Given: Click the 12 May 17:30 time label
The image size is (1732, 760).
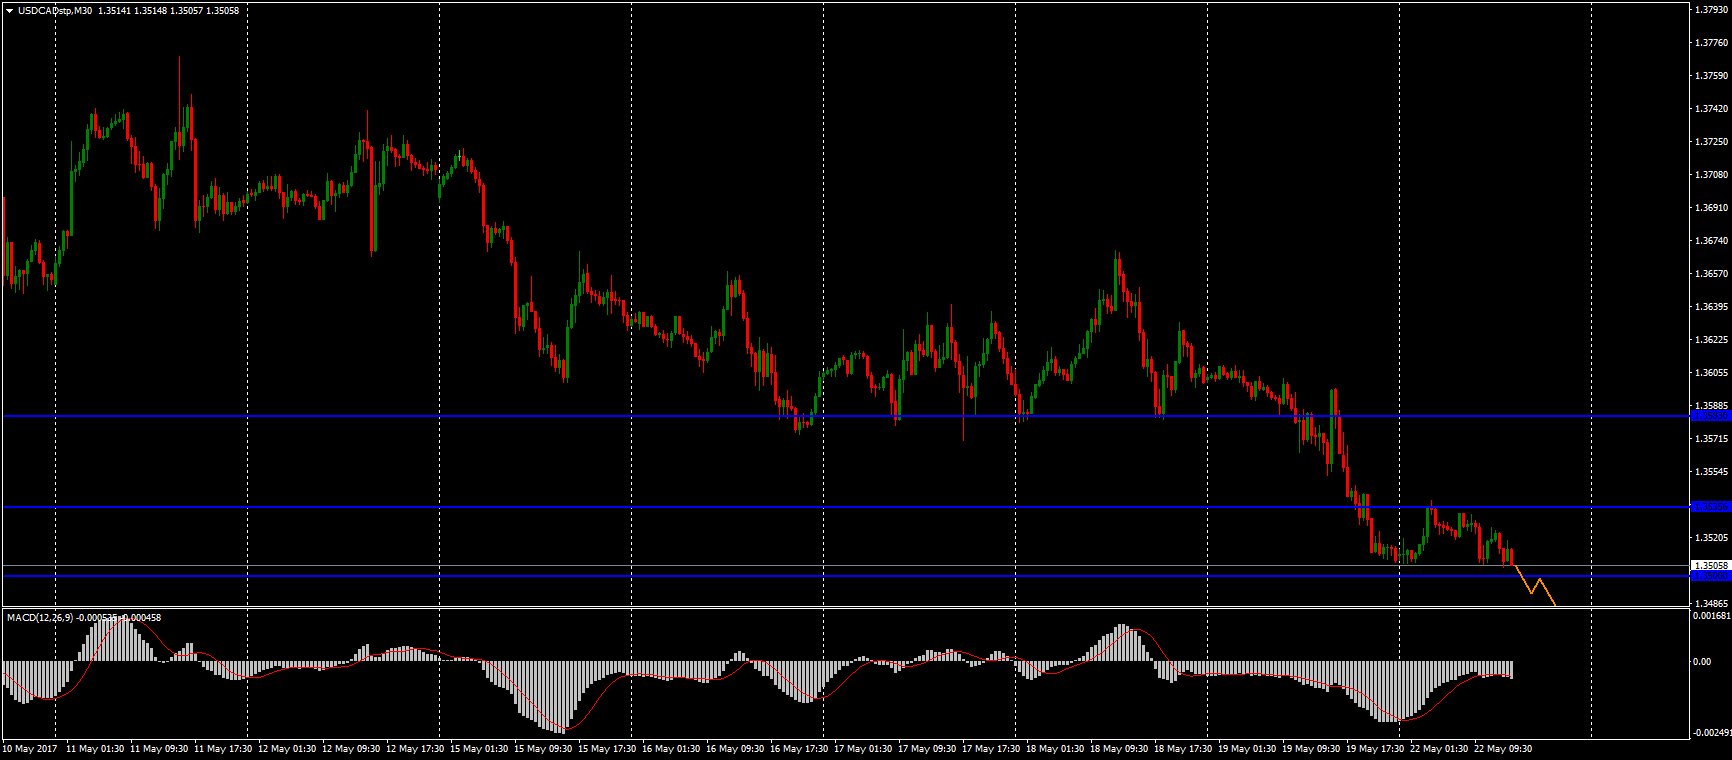Looking at the screenshot, I should coord(414,748).
